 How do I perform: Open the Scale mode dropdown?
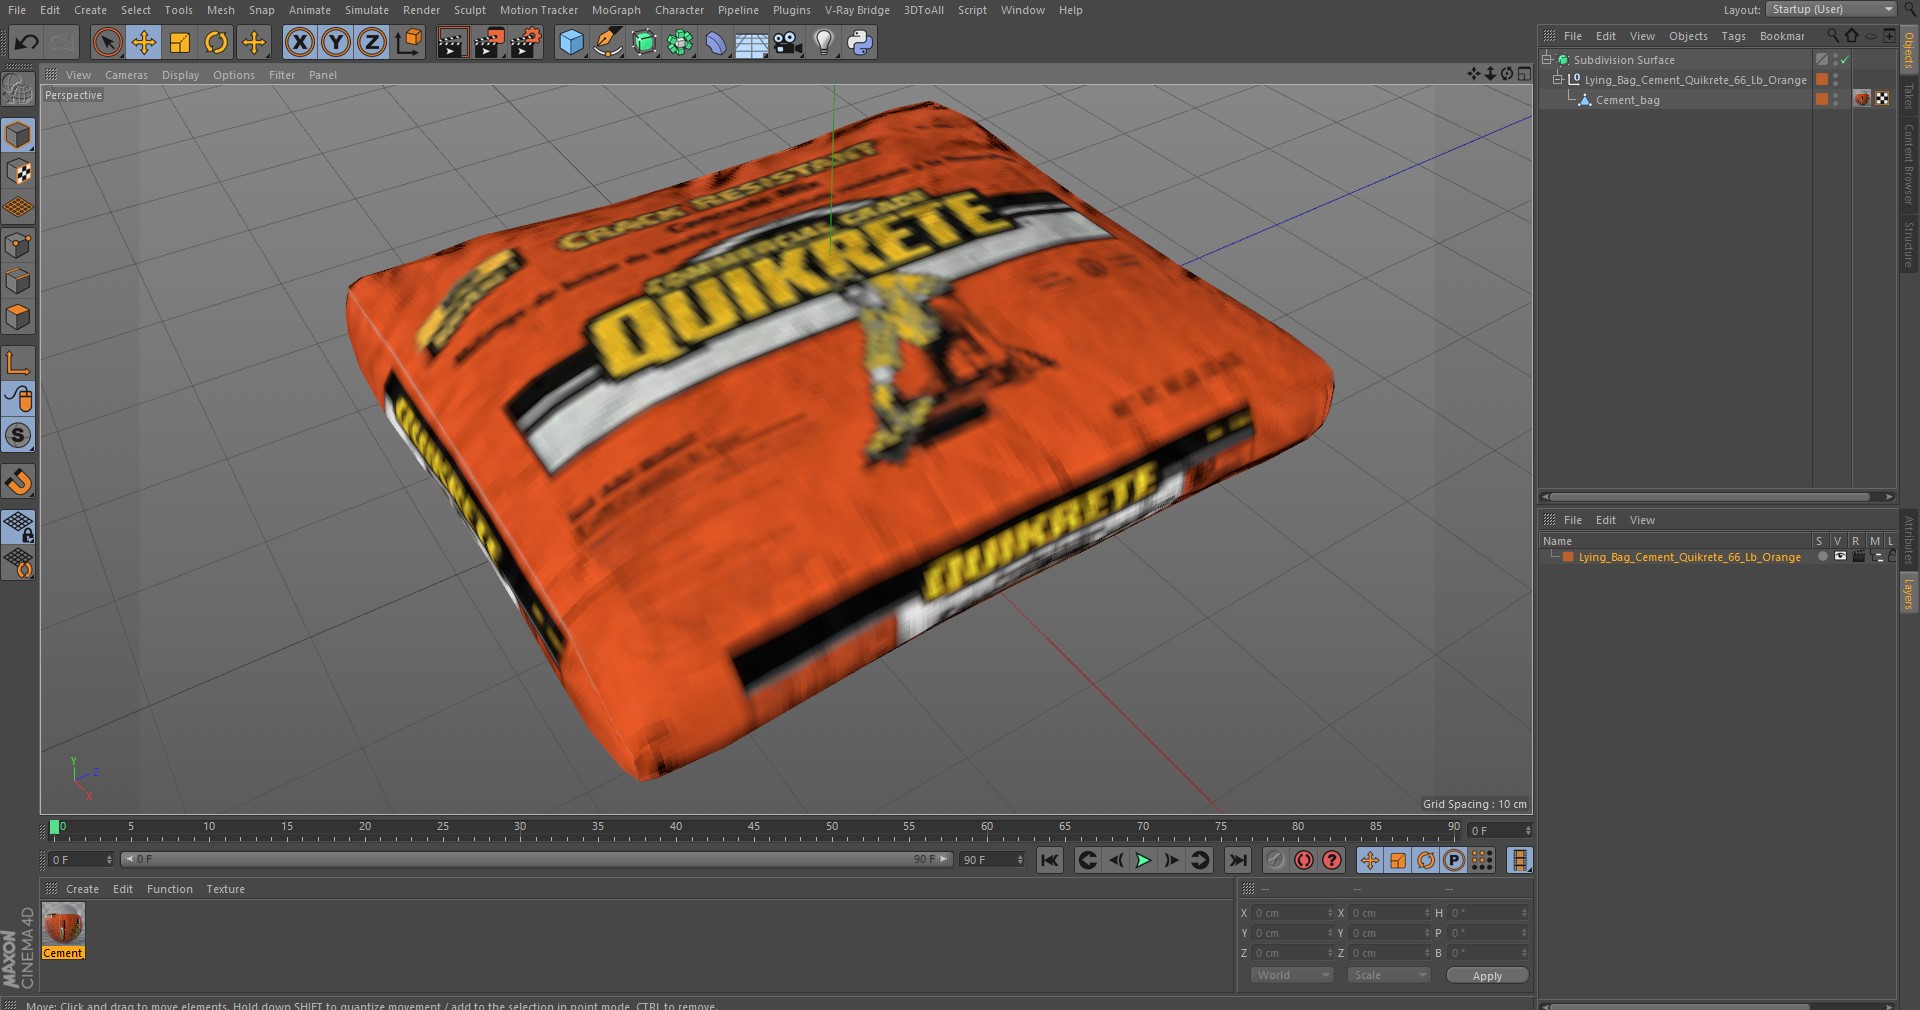[1389, 975]
